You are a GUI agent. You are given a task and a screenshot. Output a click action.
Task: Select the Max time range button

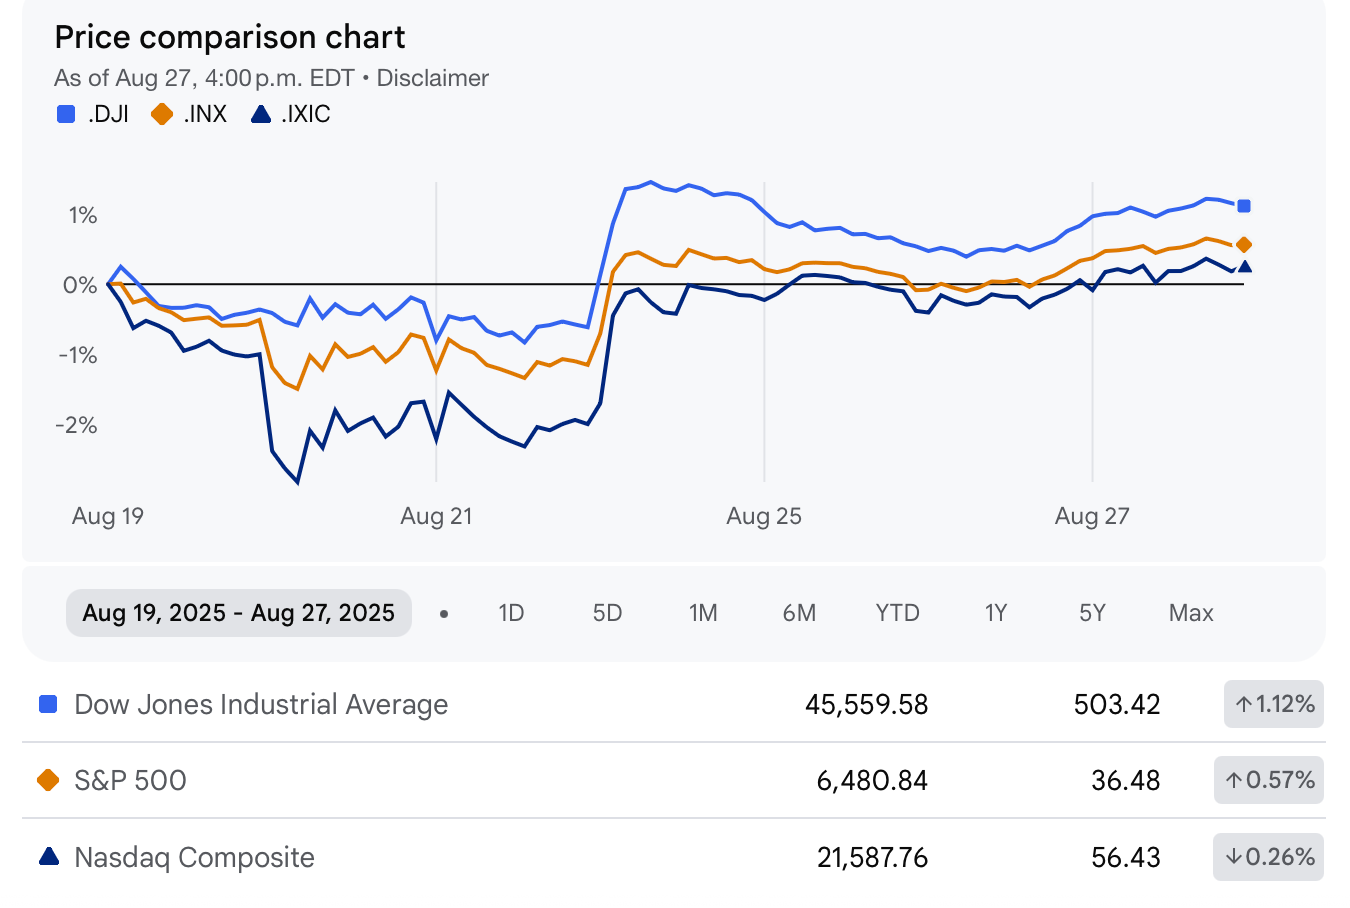[1190, 612]
